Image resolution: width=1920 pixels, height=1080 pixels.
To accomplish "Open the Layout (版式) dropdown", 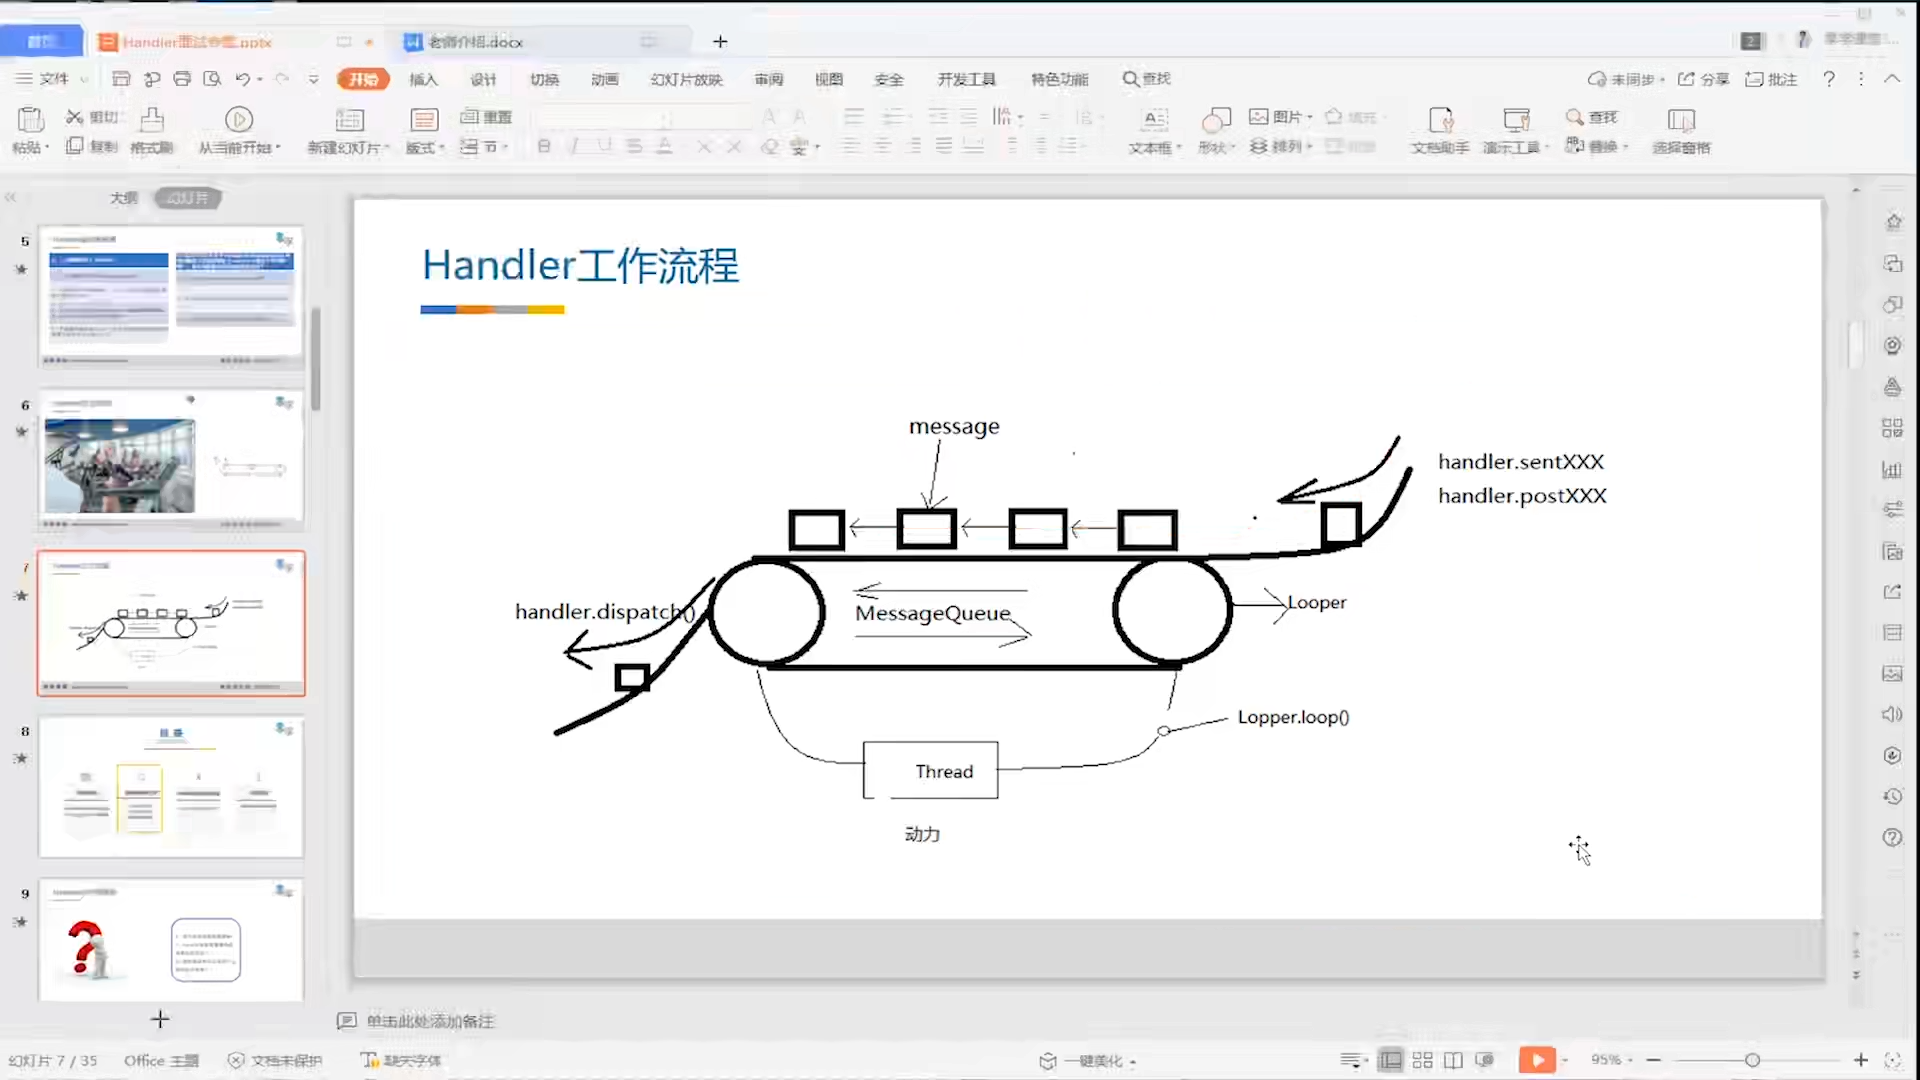I will point(424,148).
